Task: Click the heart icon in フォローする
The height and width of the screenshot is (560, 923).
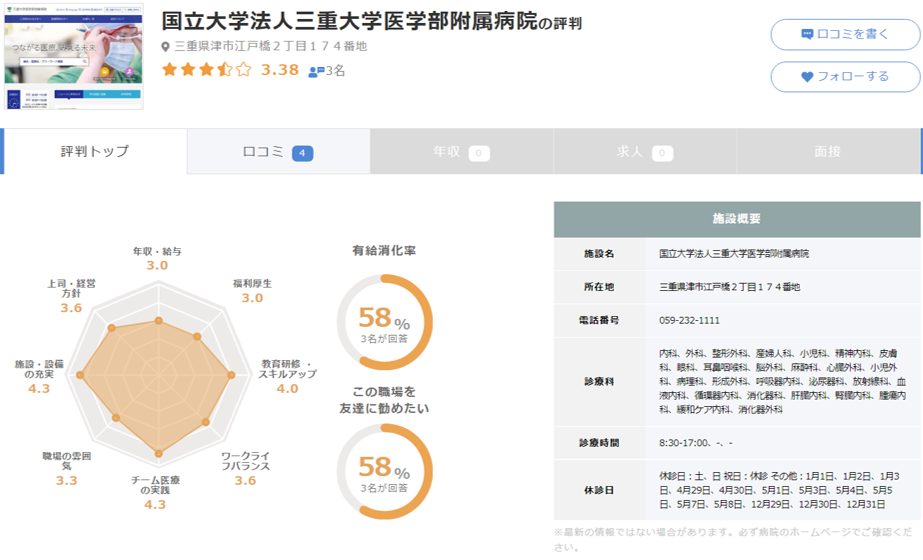Action: pos(807,77)
